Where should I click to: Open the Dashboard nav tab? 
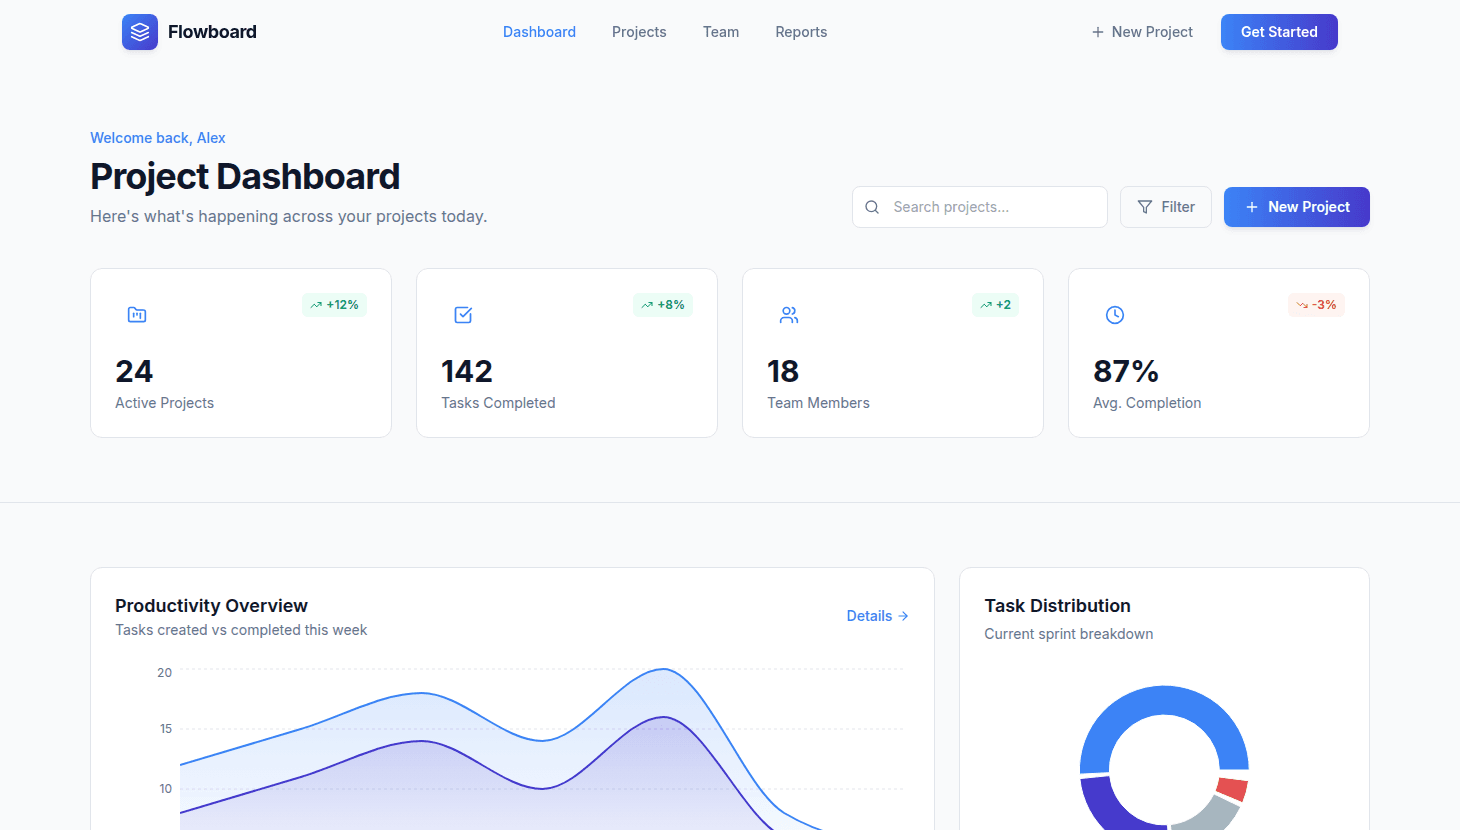[539, 32]
